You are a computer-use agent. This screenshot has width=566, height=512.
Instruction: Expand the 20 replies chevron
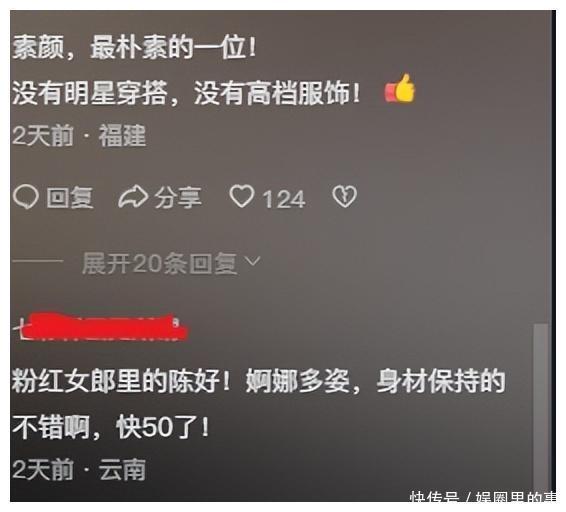(252, 261)
